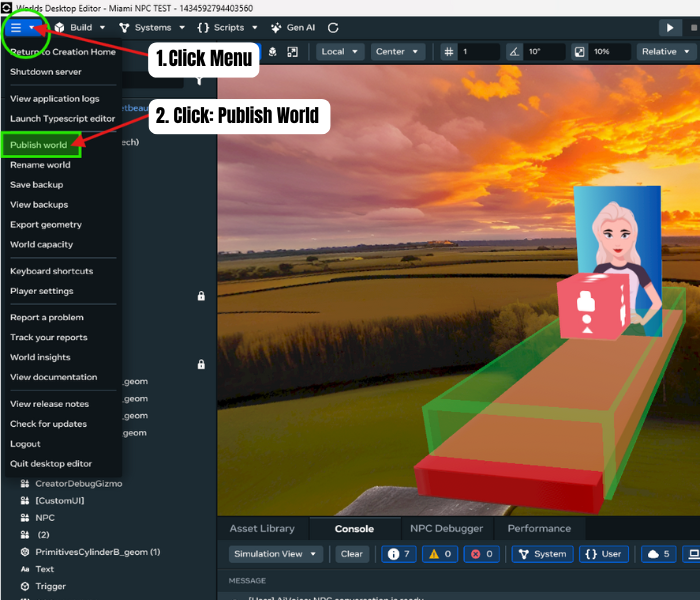Open the Build dropdown menu
The width and height of the screenshot is (700, 600).
(x=80, y=27)
